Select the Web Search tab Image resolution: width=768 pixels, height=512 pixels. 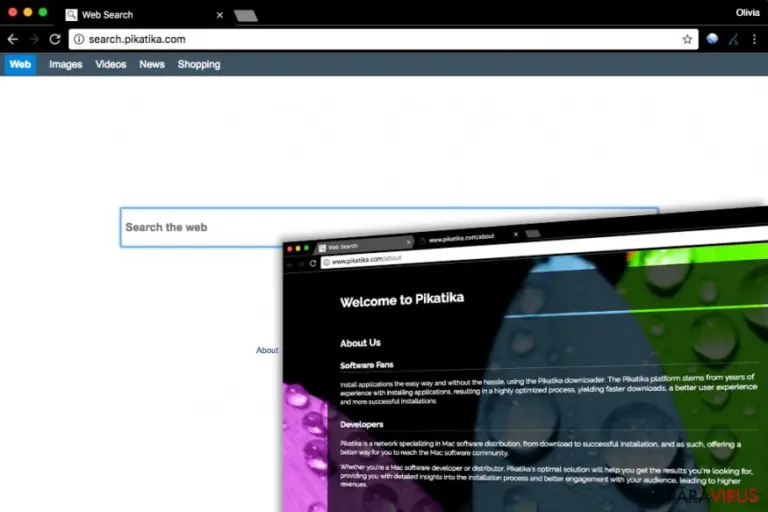coord(144,15)
